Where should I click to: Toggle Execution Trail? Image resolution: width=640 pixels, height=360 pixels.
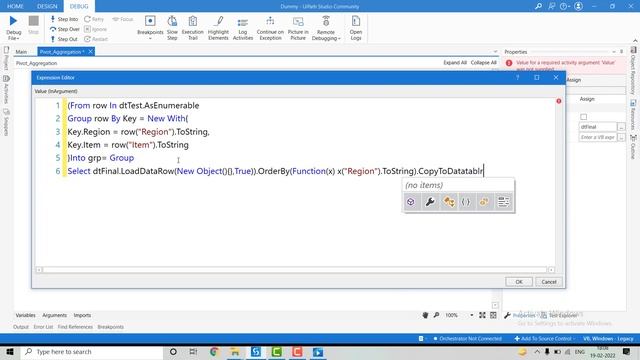click(x=193, y=27)
